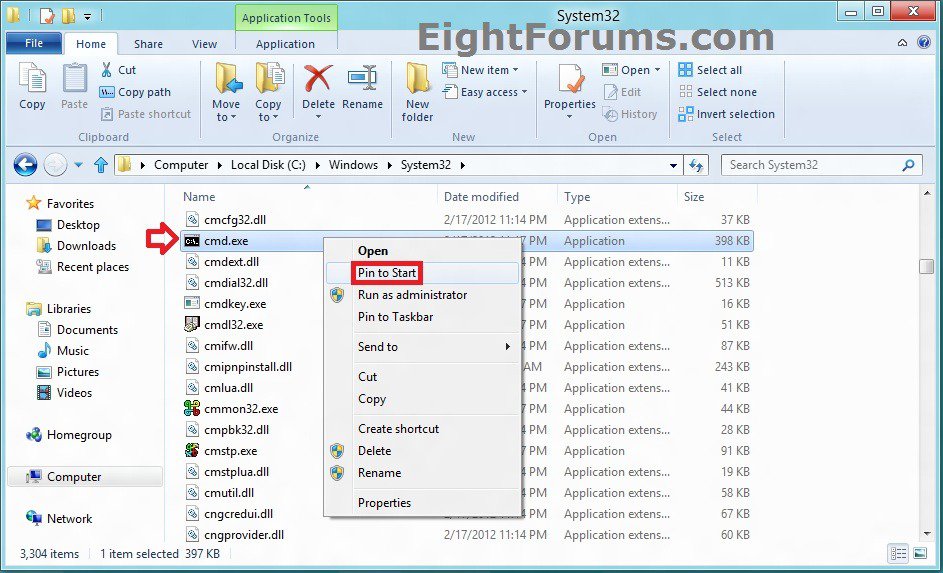Switch to large icons view in status bar
Image resolution: width=943 pixels, height=573 pixels.
pyautogui.click(x=920, y=553)
